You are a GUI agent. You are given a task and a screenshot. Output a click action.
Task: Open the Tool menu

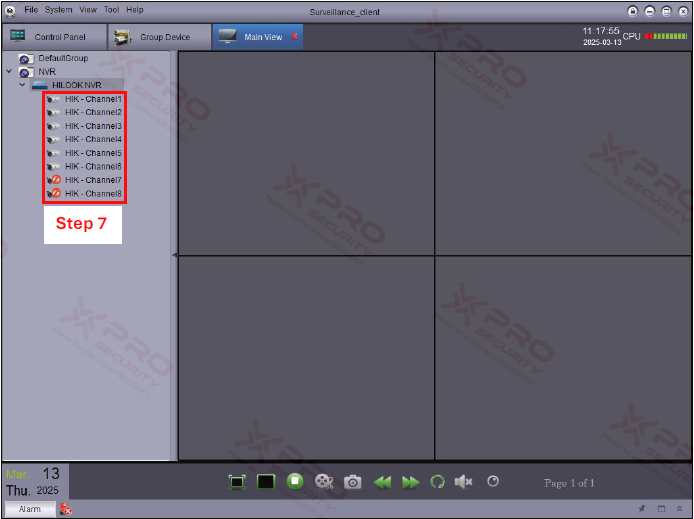pos(112,10)
